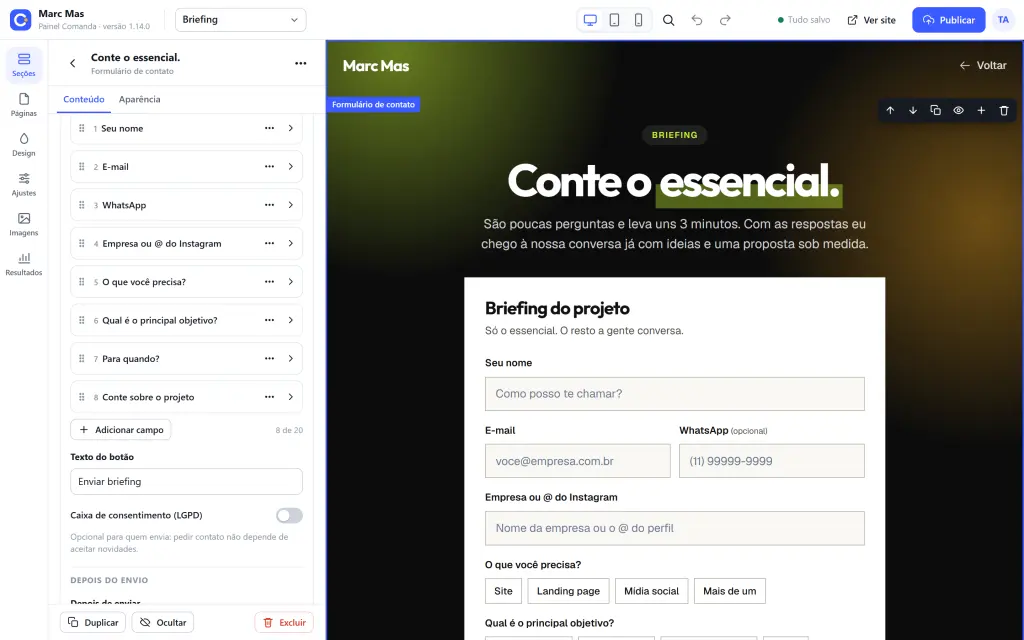This screenshot has height=640, width=1024.
Task: Switch to desktop preview mode
Action: pos(590,20)
